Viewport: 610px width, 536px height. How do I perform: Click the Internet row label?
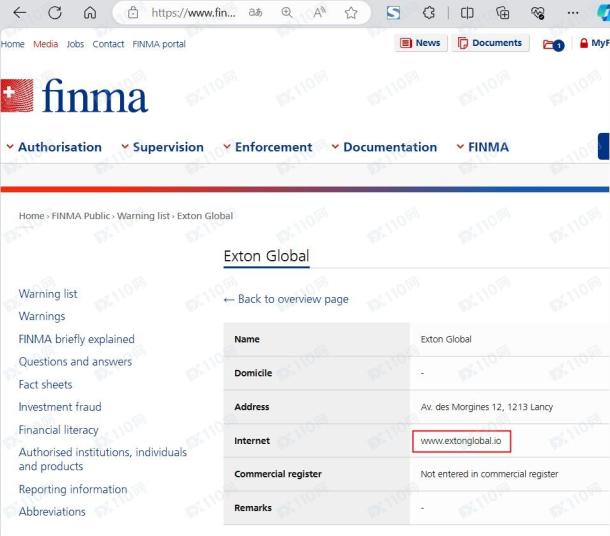coord(252,441)
